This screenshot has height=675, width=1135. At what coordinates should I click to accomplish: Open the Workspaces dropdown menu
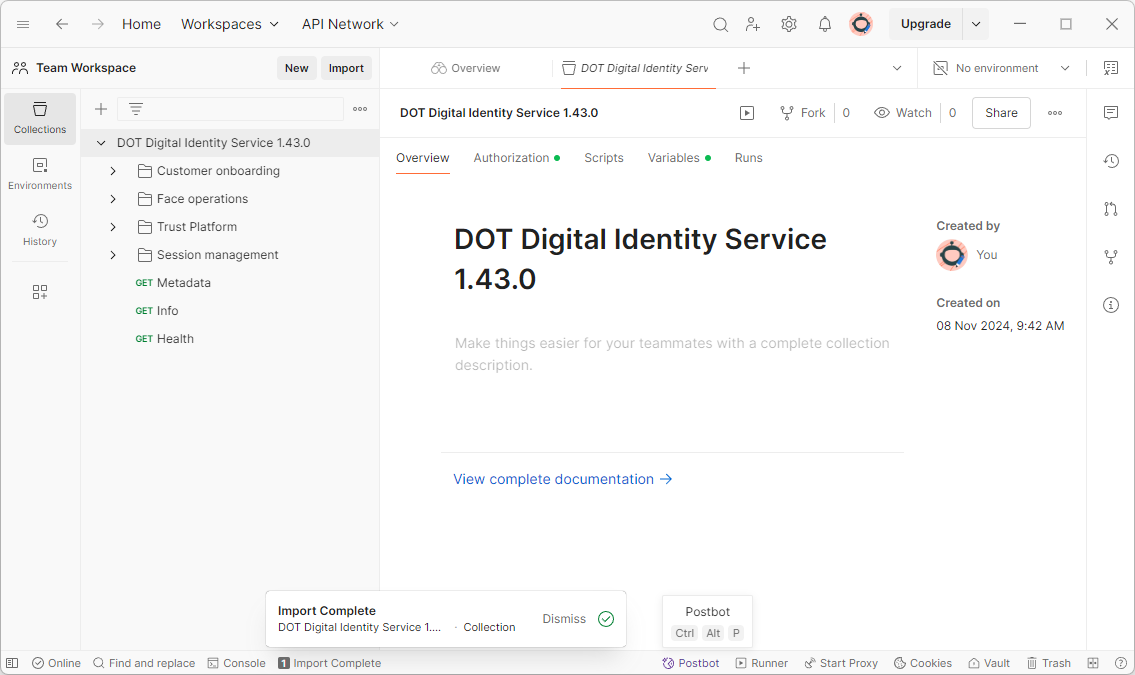pyautogui.click(x=229, y=24)
